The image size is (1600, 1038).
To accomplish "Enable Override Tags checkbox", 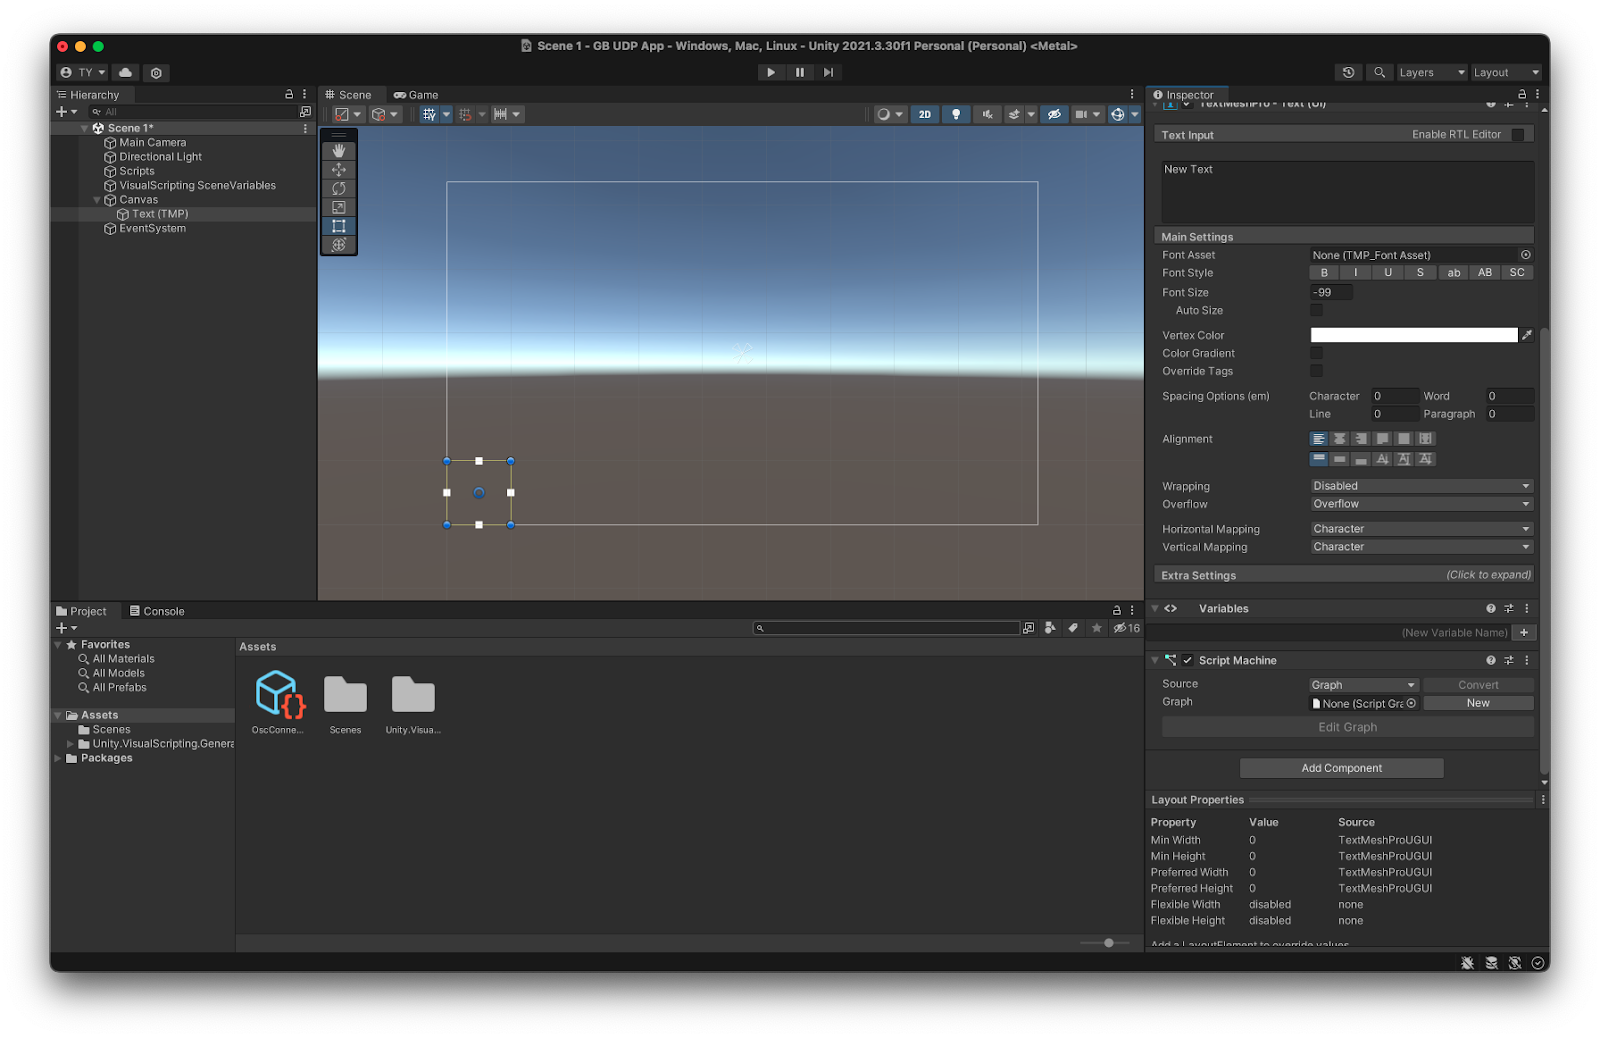I will coord(1316,371).
